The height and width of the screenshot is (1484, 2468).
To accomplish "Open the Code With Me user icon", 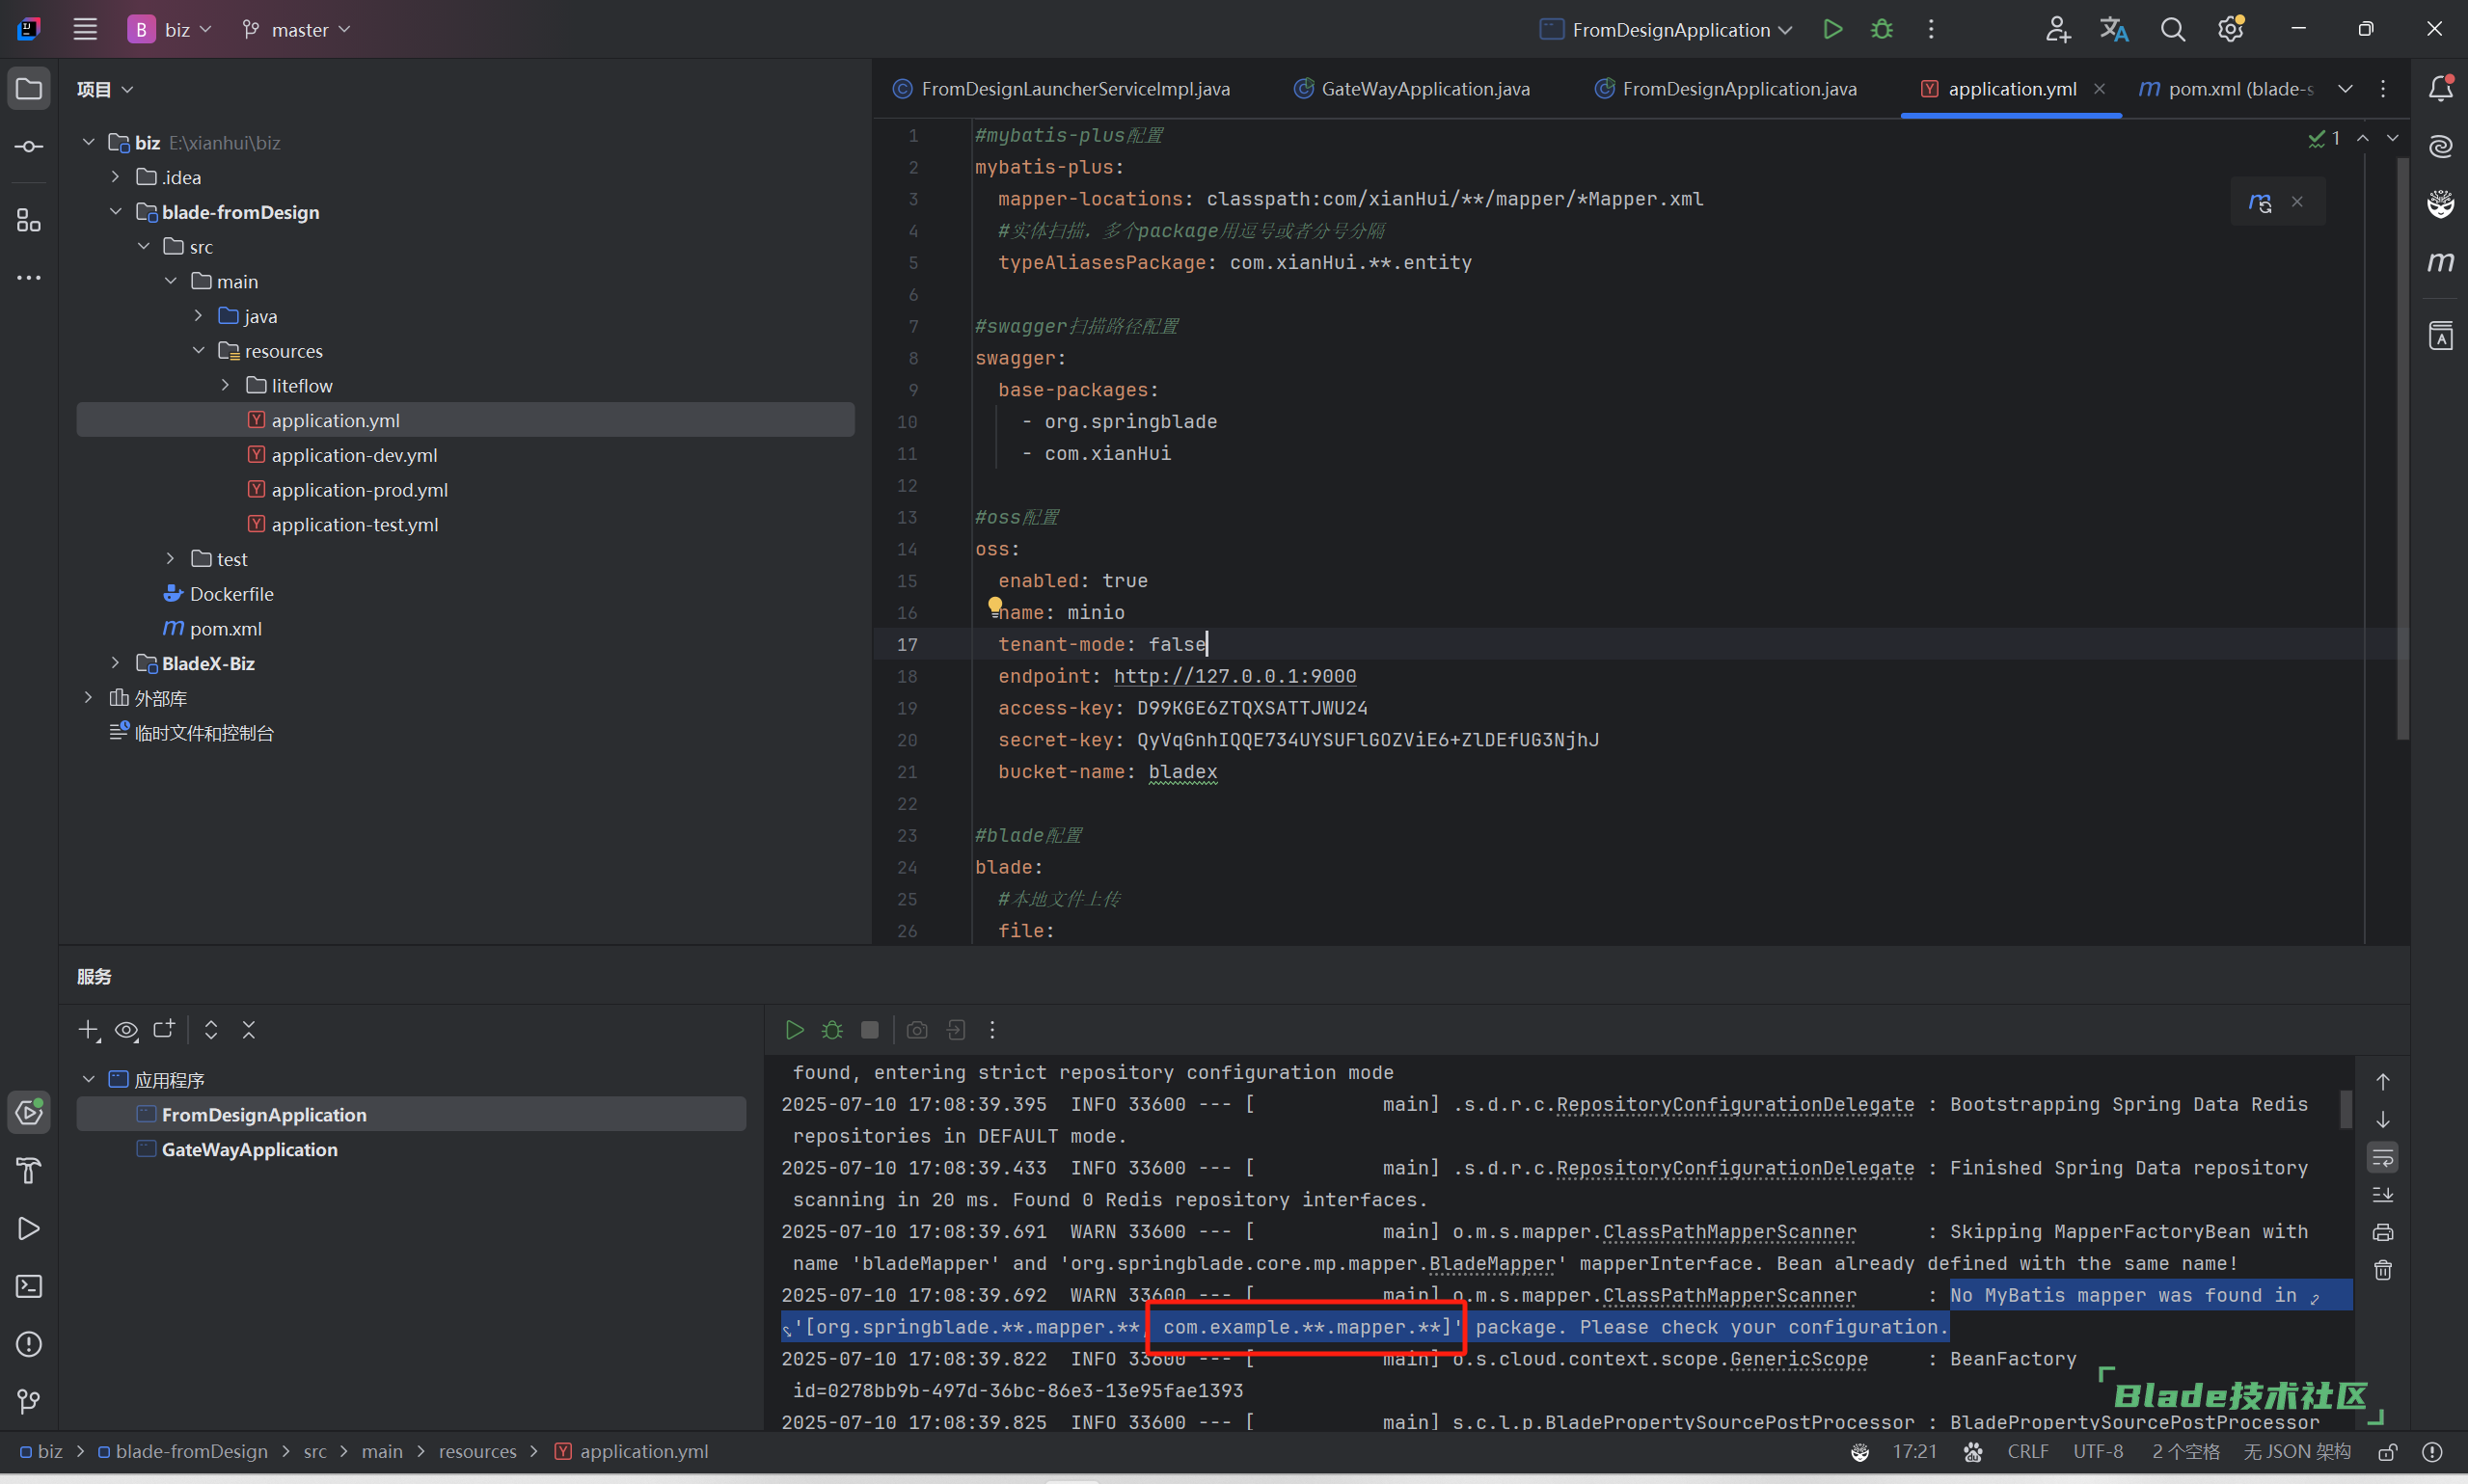I will pos(2056,29).
